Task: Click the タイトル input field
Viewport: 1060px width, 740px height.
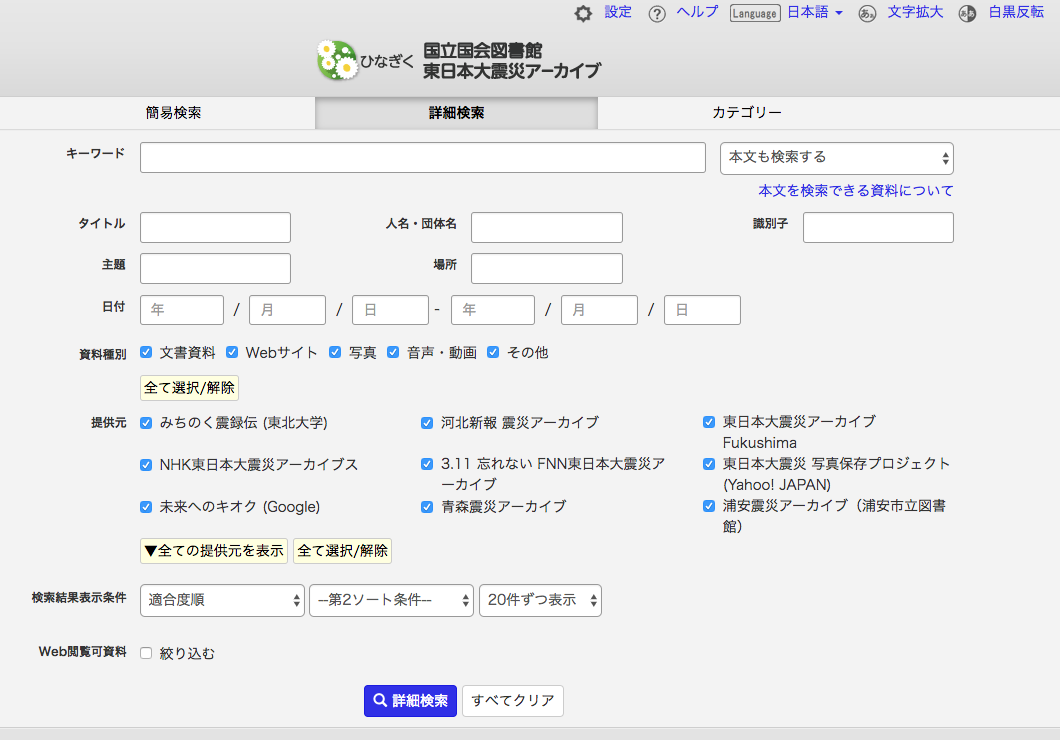Action: [x=215, y=228]
